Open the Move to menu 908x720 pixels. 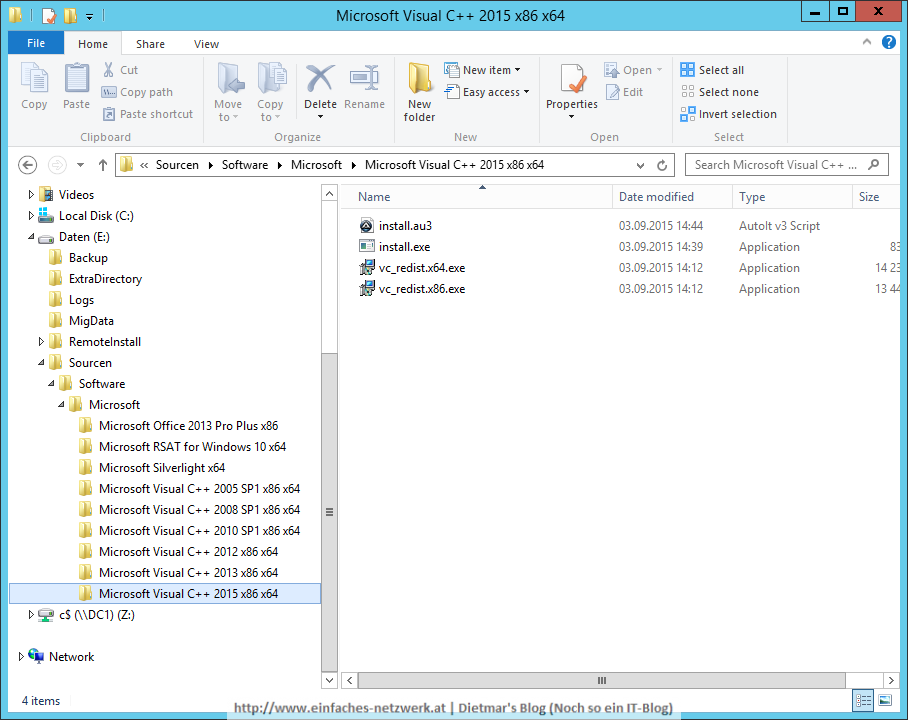(x=228, y=92)
